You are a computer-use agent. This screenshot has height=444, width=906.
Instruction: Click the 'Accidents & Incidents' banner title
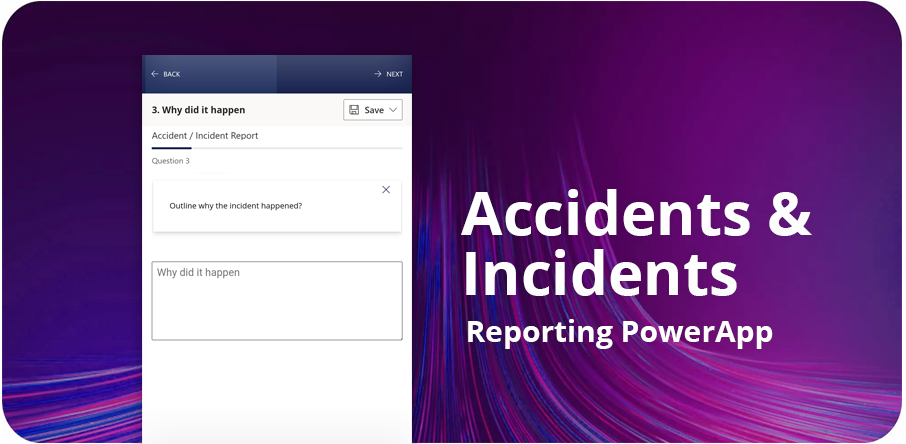pyautogui.click(x=636, y=243)
